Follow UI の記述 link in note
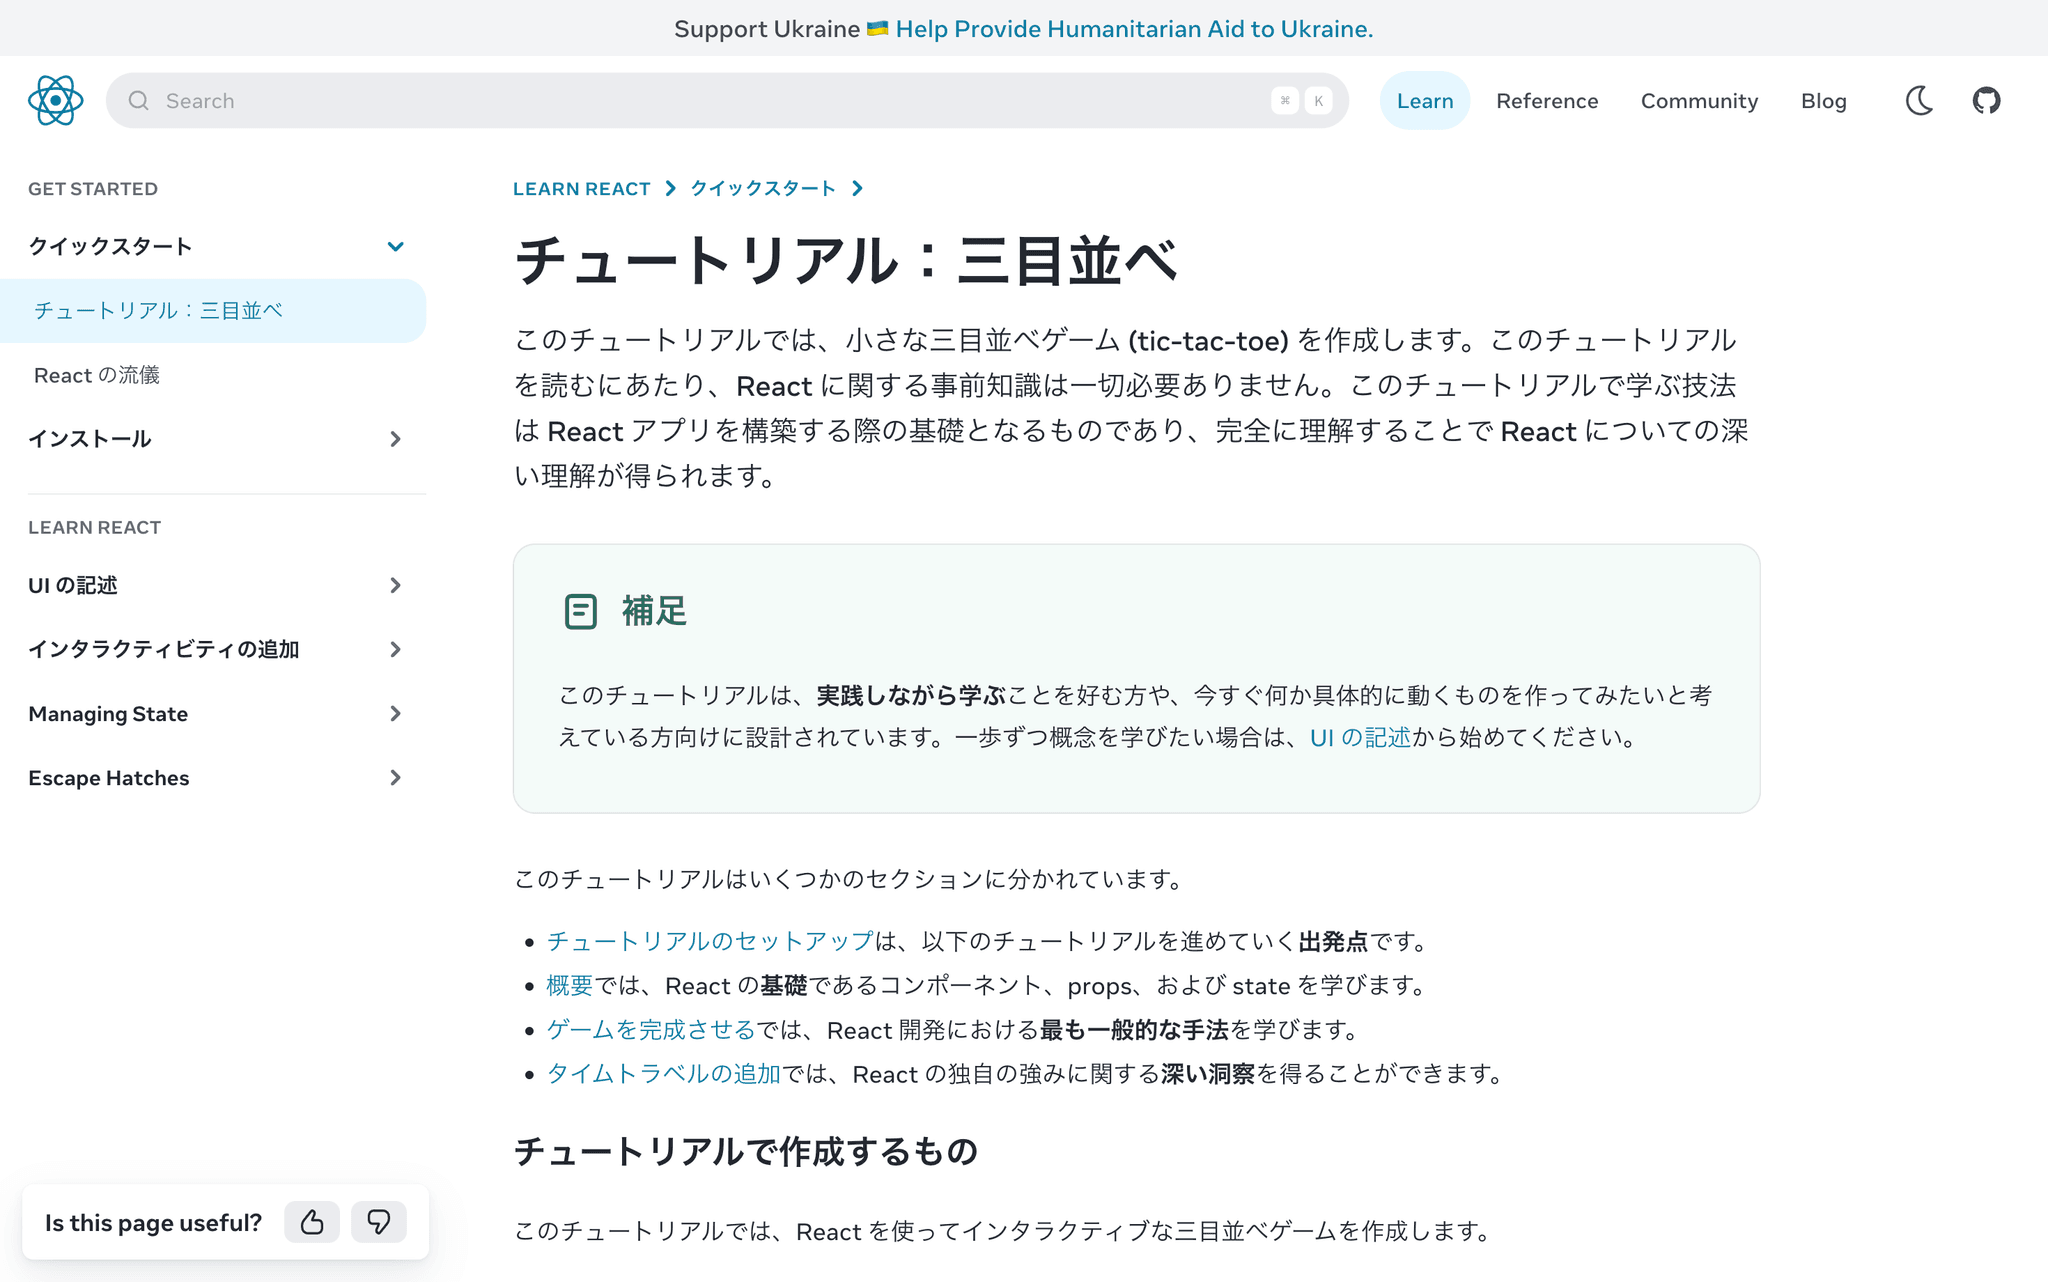This screenshot has height=1282, width=2048. coord(1360,737)
